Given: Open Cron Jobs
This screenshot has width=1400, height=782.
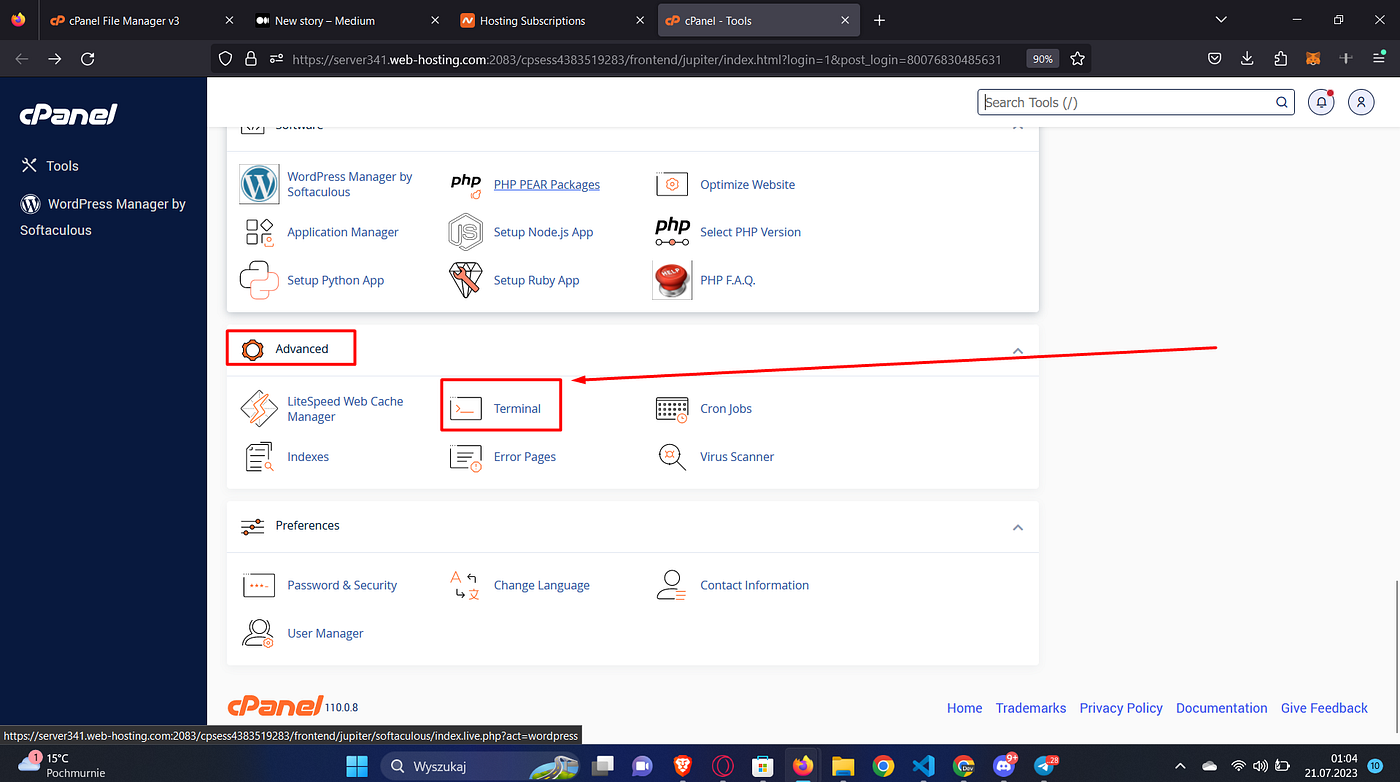Looking at the screenshot, I should click(726, 408).
